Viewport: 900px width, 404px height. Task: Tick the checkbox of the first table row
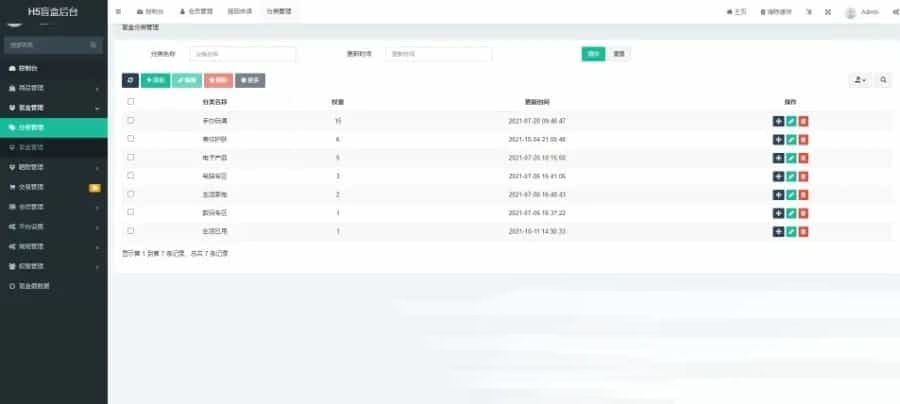coord(130,121)
